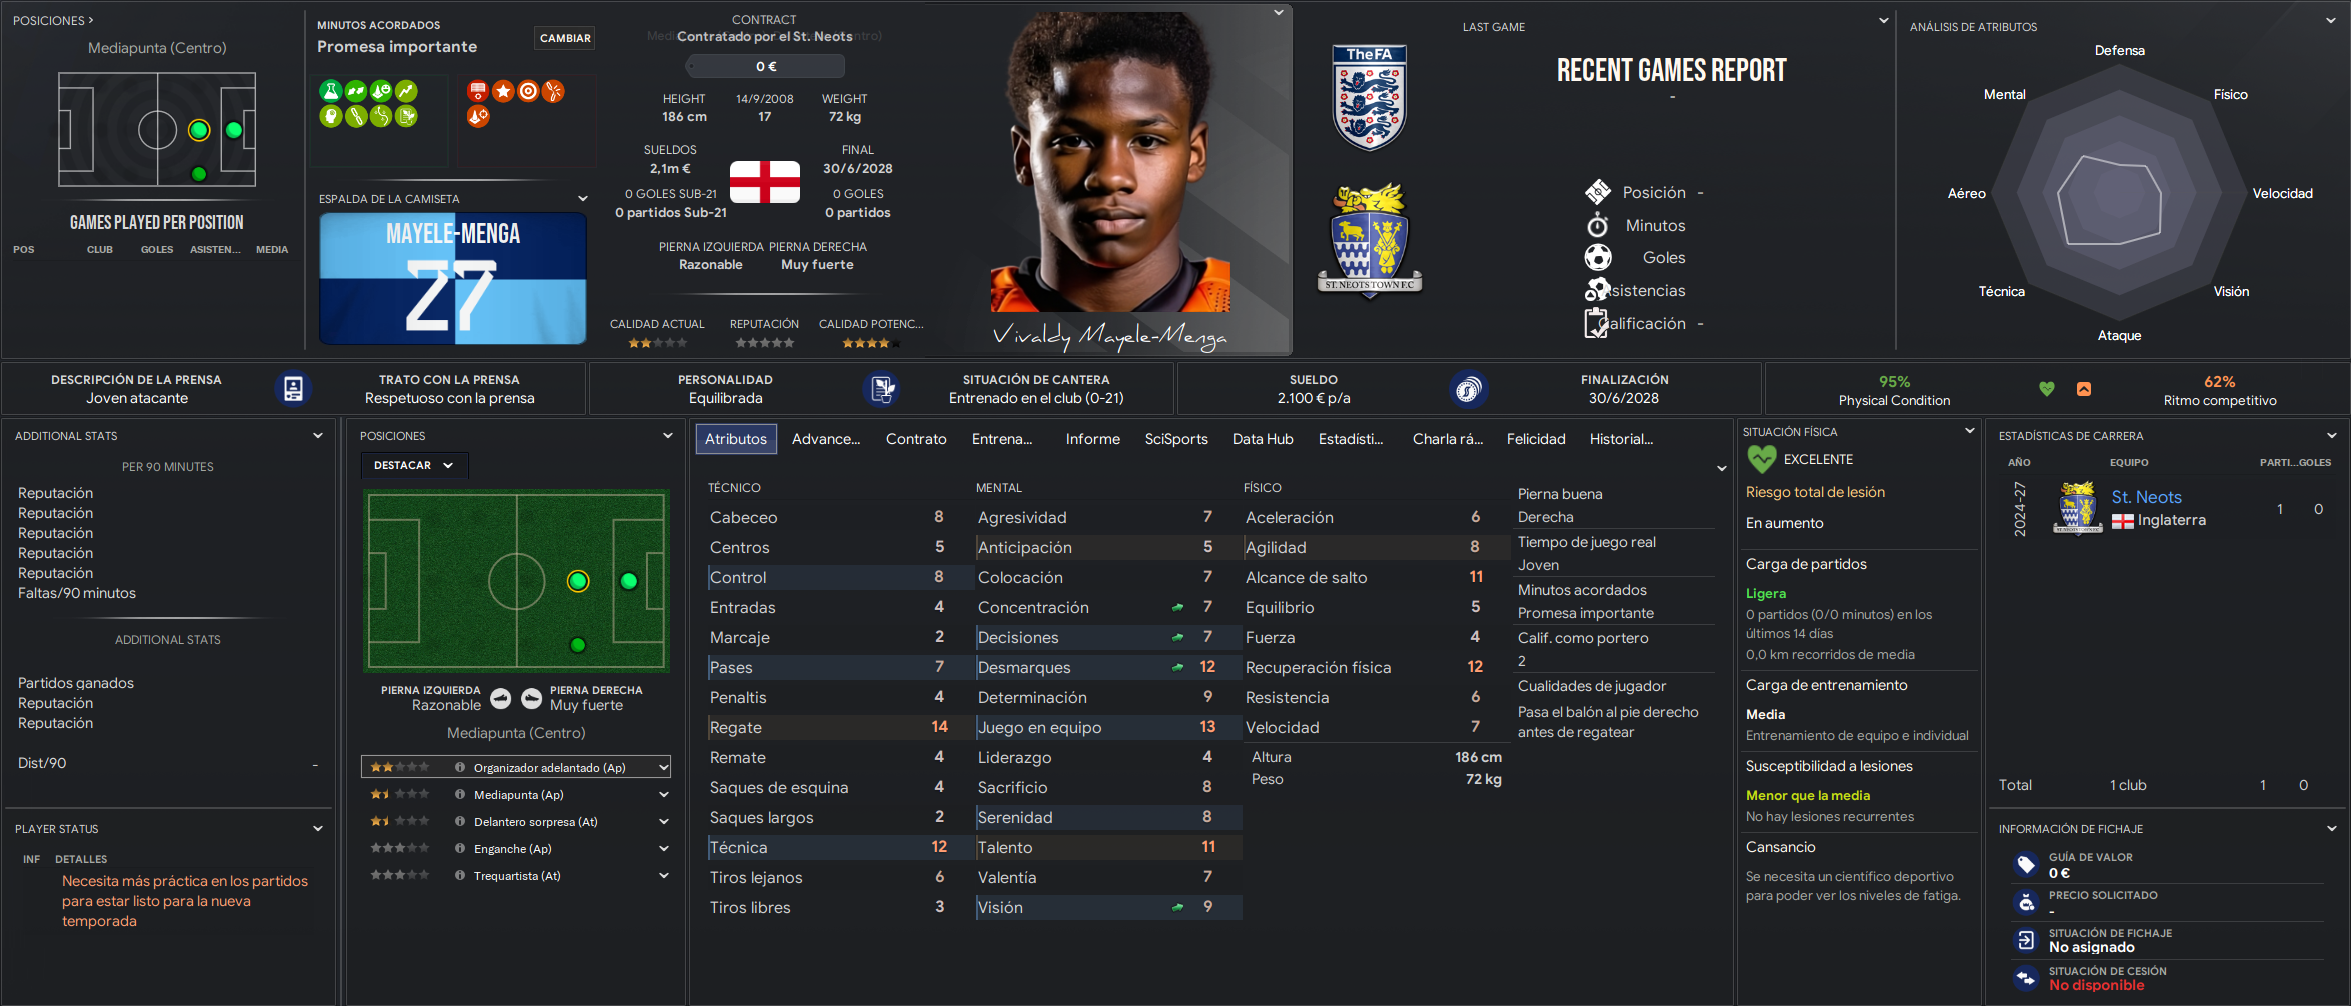Click the green heart physical condition icon
2351x1006 pixels.
point(2047,389)
